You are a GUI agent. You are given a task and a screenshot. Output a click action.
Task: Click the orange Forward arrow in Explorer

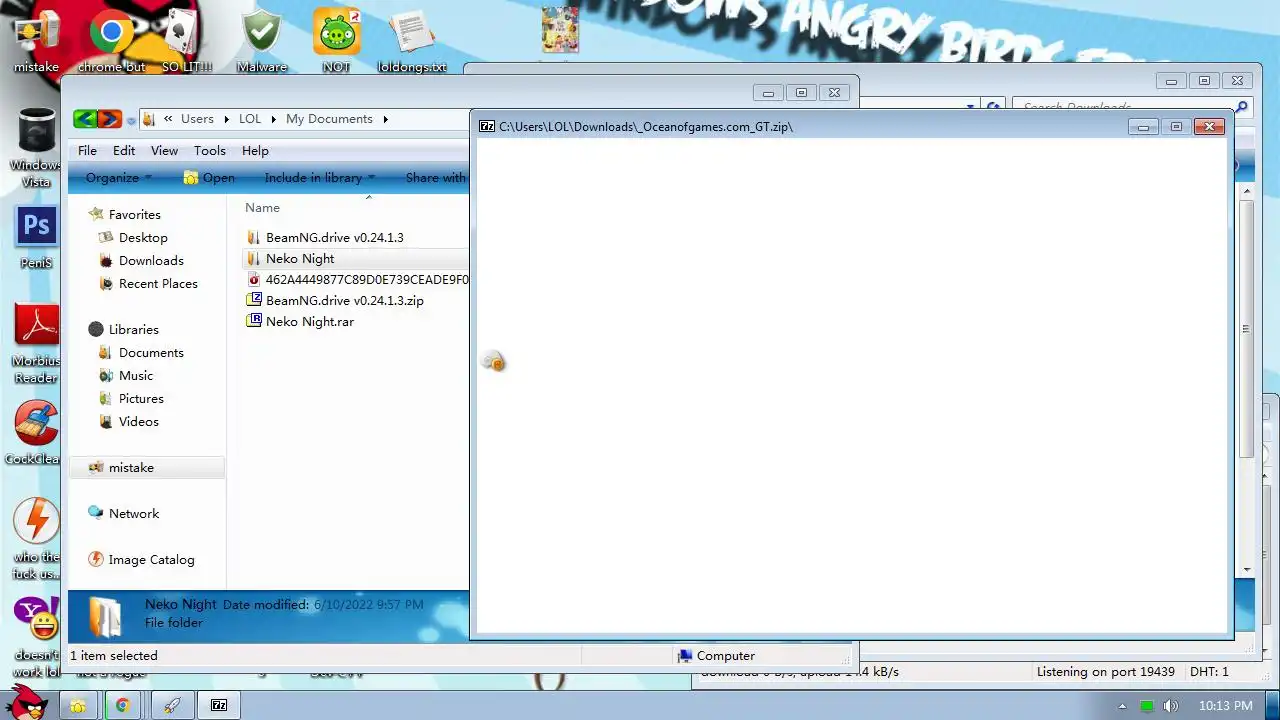(x=109, y=119)
